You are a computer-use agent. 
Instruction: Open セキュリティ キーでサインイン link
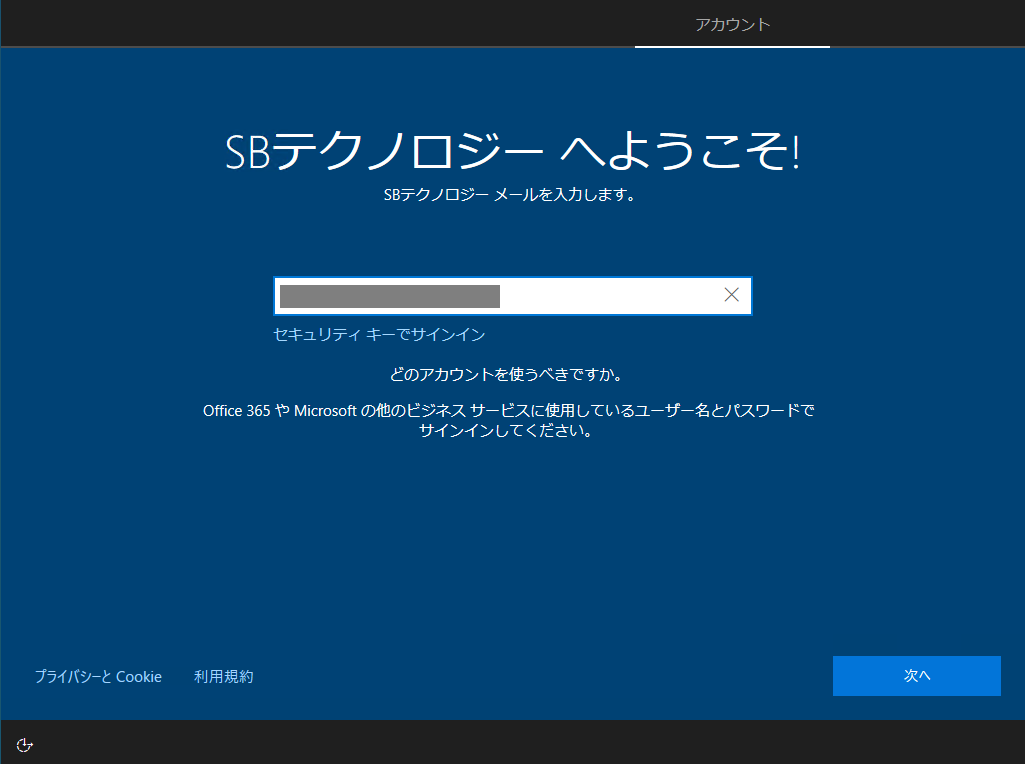[x=379, y=335]
